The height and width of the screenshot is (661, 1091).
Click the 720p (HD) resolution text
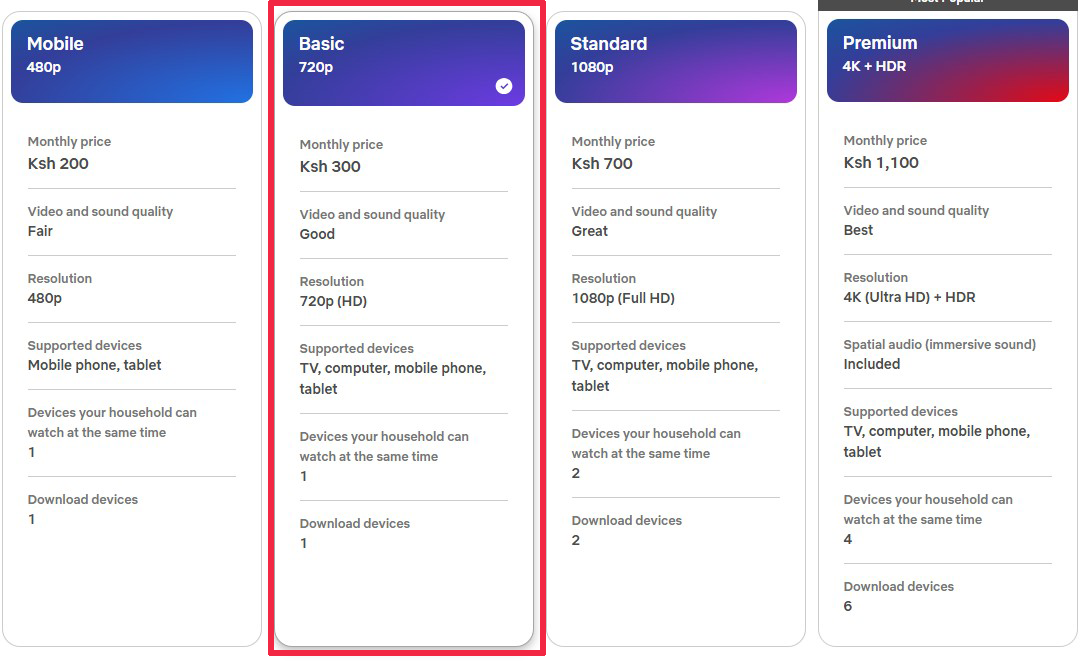[333, 301]
